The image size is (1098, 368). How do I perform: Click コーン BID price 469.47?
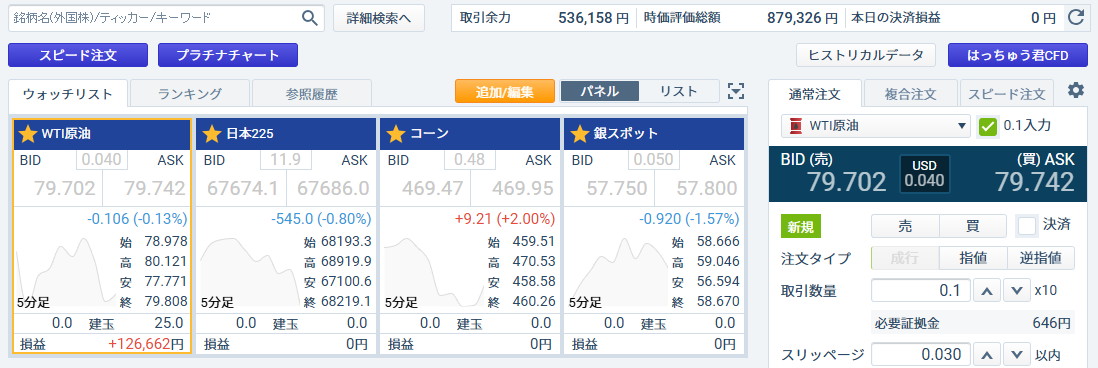pyautogui.click(x=432, y=188)
